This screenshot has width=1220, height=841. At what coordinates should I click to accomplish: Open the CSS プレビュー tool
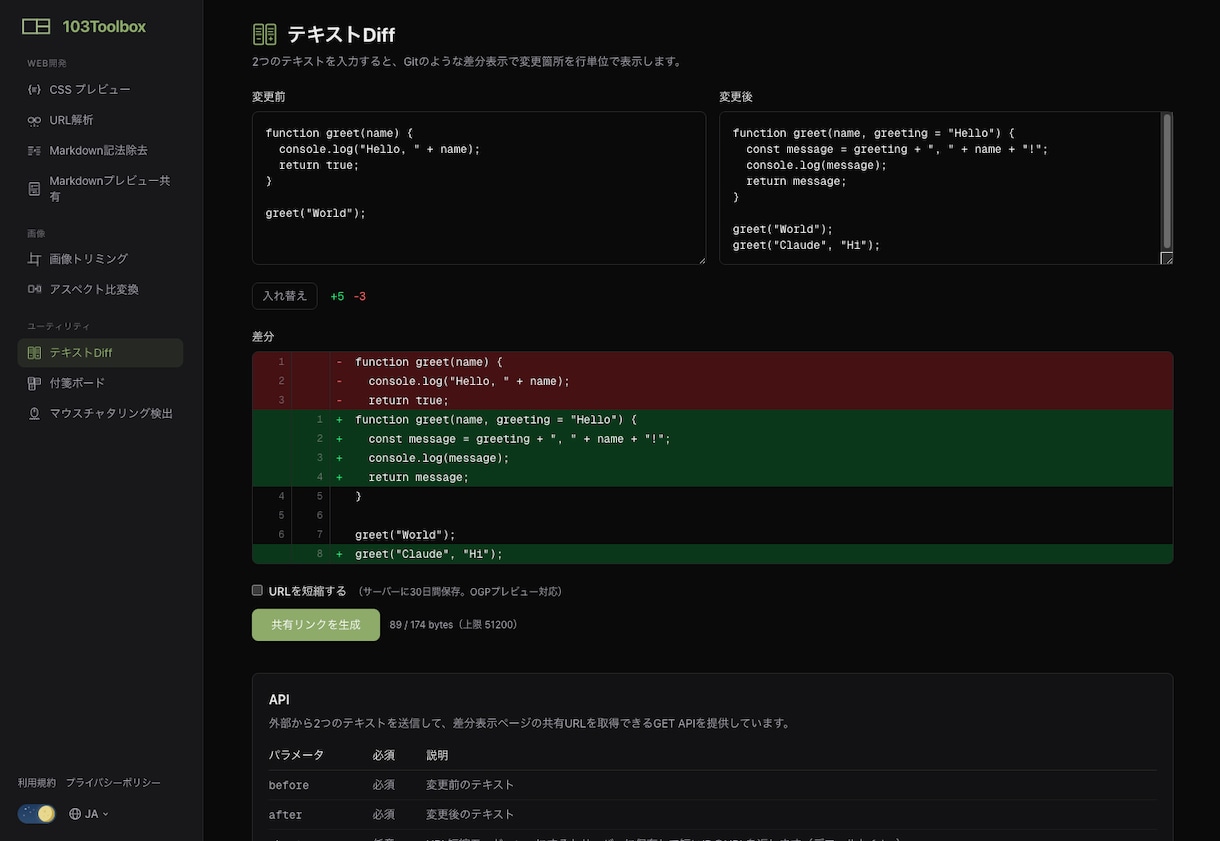[x=100, y=90]
